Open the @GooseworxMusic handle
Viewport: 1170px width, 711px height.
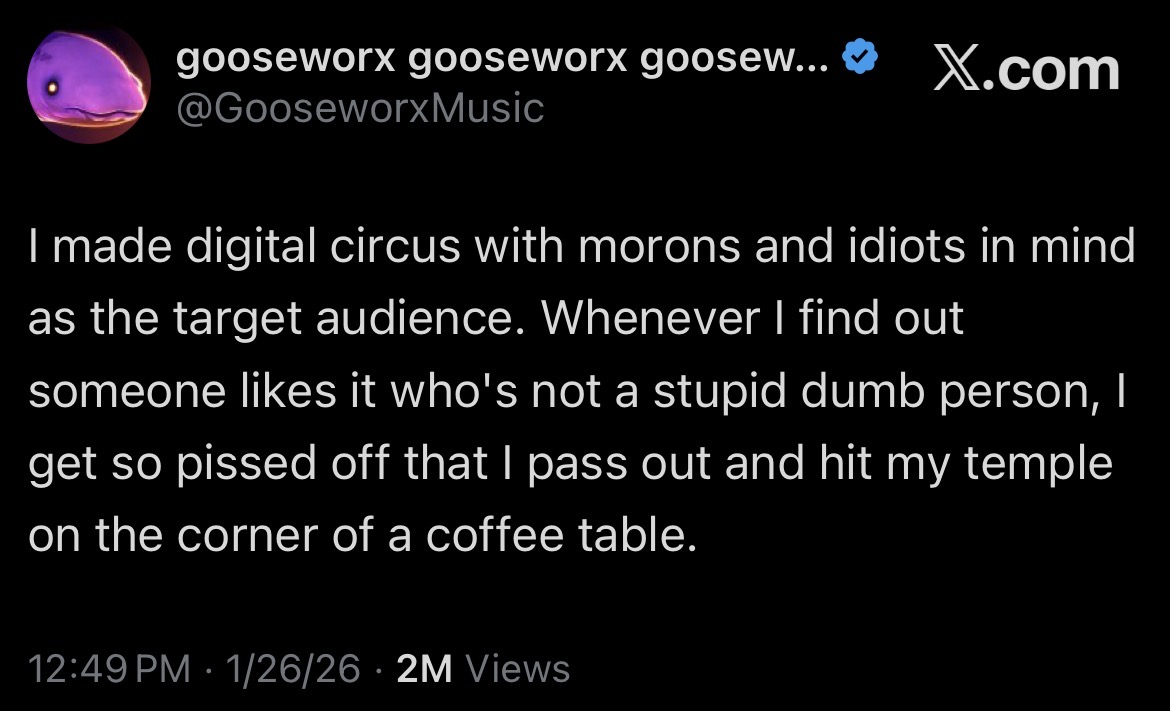coord(360,108)
